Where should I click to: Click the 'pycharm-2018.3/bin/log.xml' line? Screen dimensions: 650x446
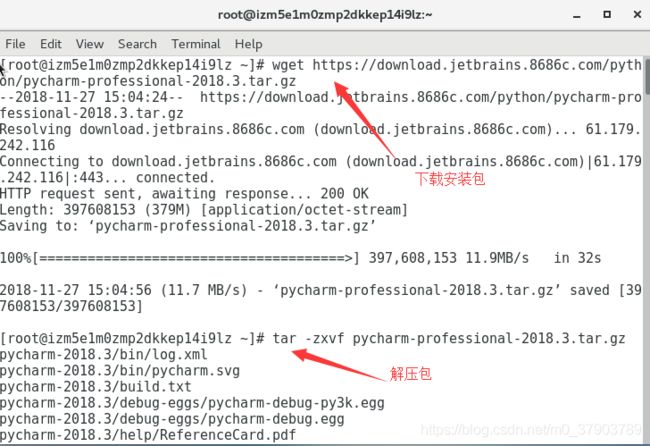click(x=104, y=355)
